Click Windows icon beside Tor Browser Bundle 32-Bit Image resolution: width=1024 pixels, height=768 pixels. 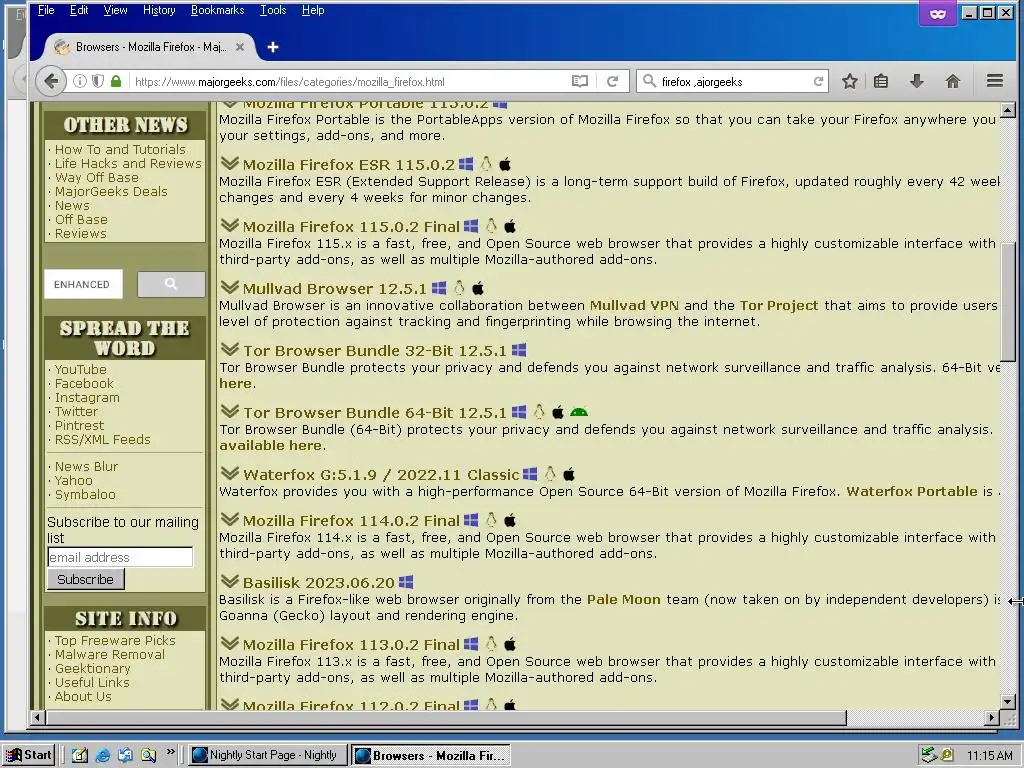pyautogui.click(x=519, y=350)
